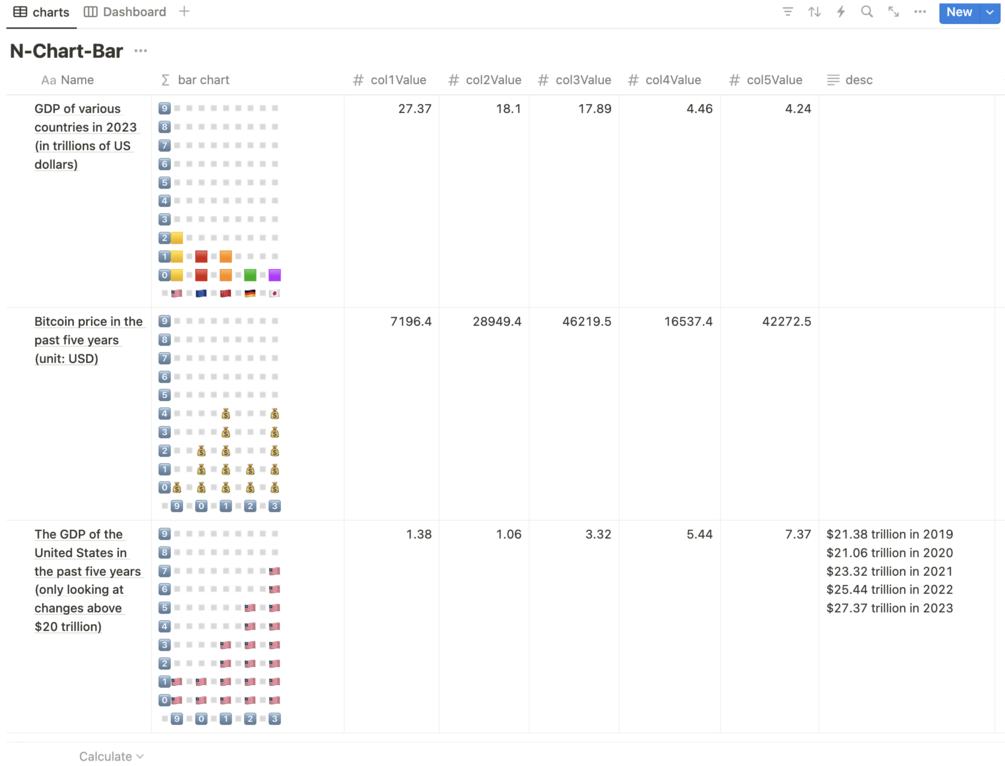
Task: Select the cell with value 4.24
Action: click(x=768, y=201)
